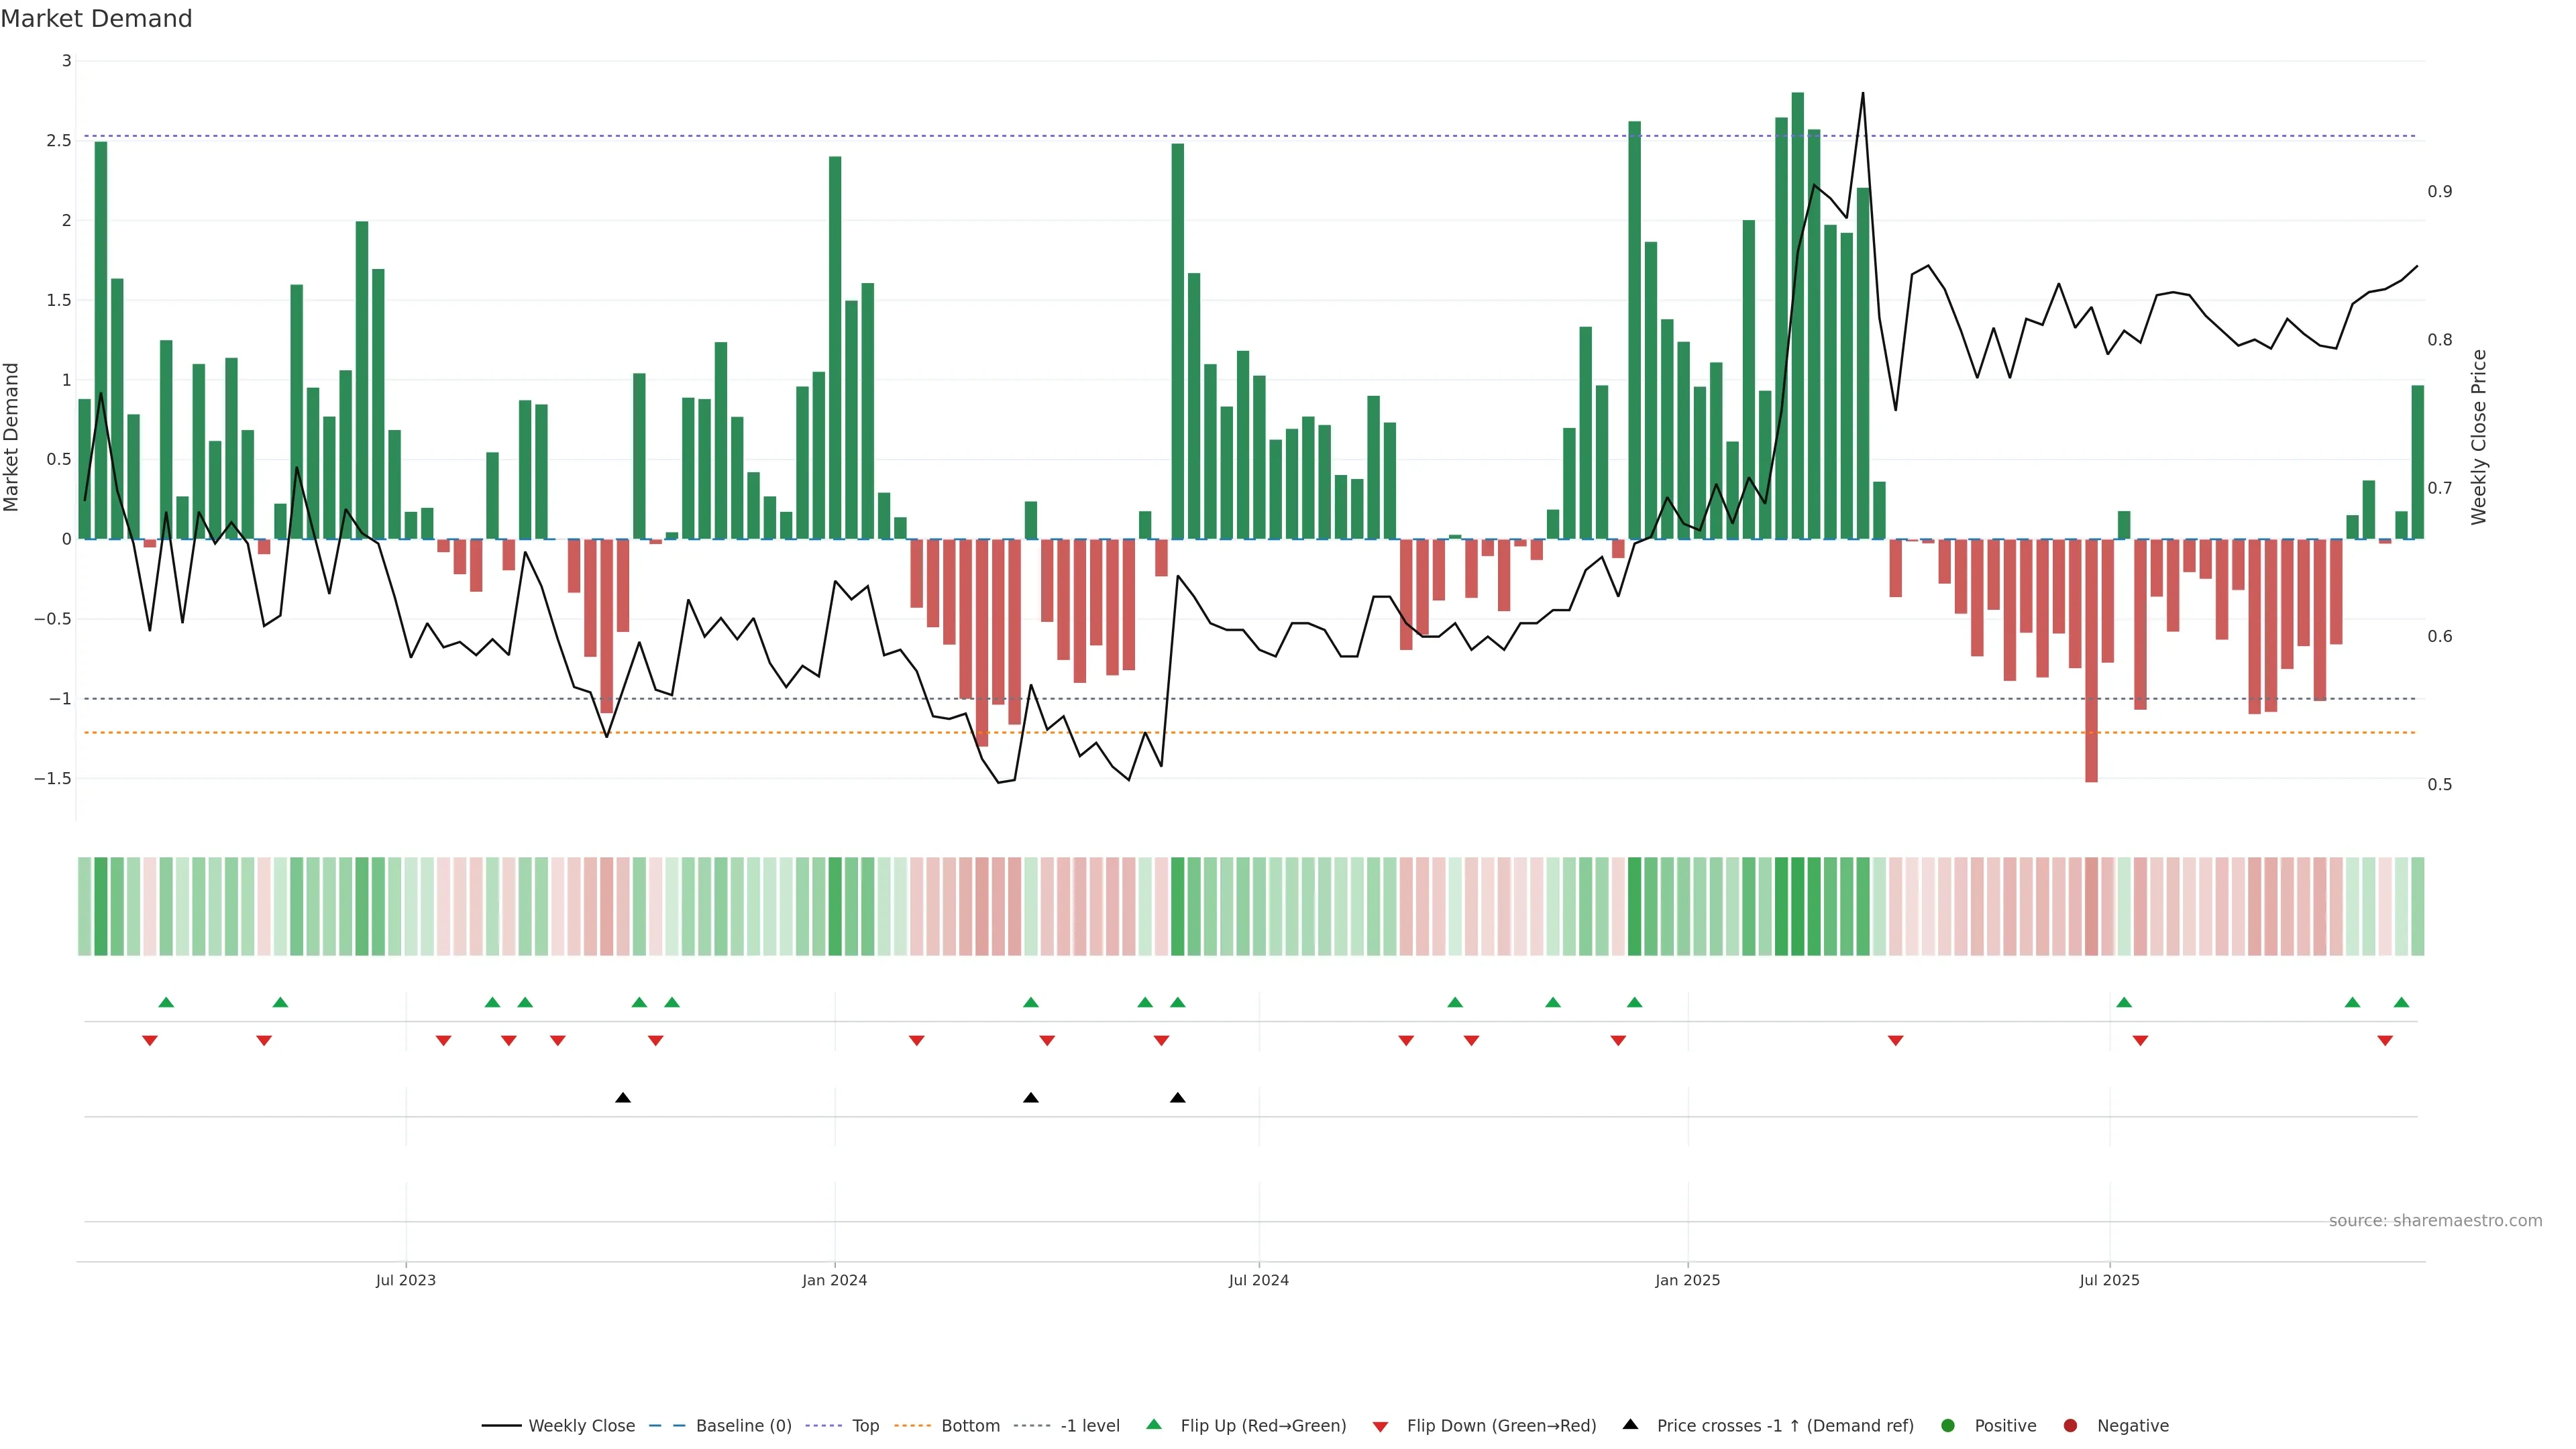Click the Market Demand chart title
Viewport: 2576px width, 1449px height.
tap(96, 19)
